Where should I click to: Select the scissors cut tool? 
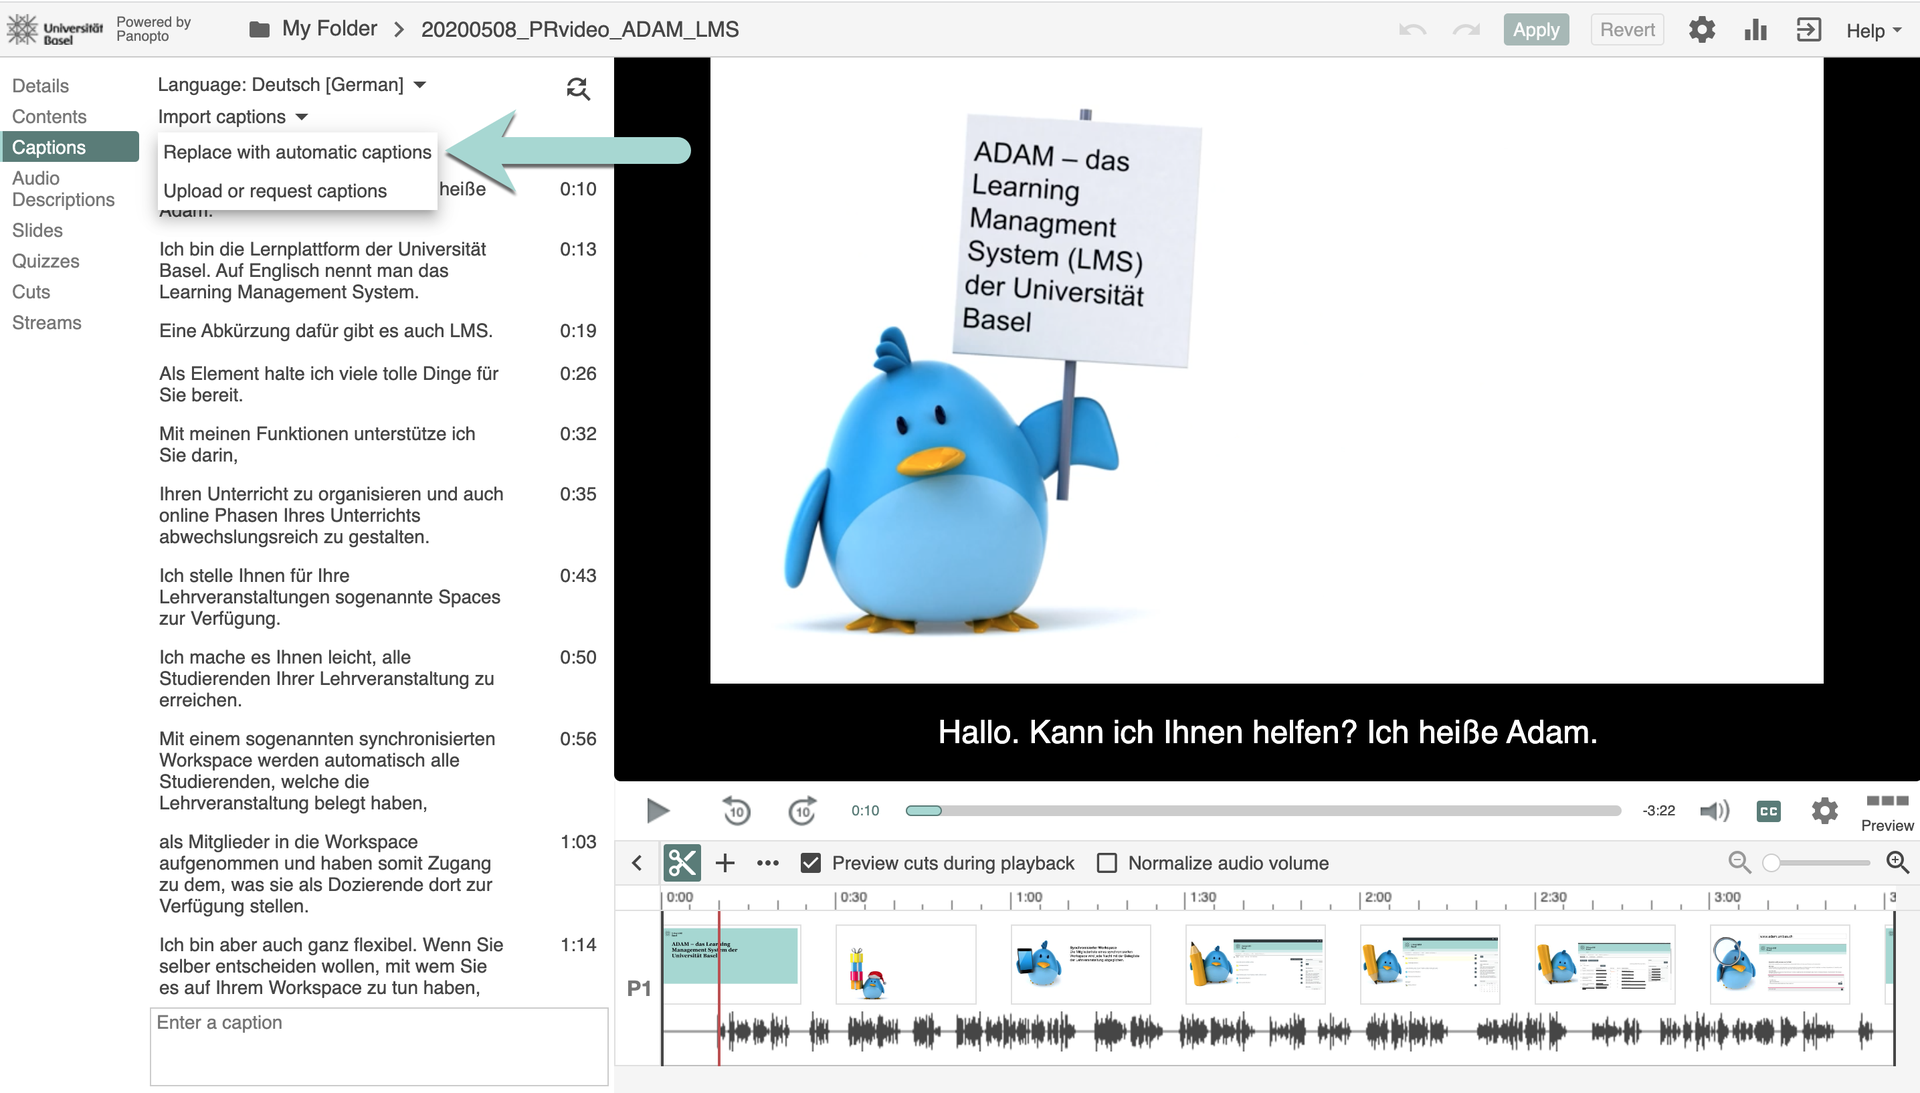[682, 863]
